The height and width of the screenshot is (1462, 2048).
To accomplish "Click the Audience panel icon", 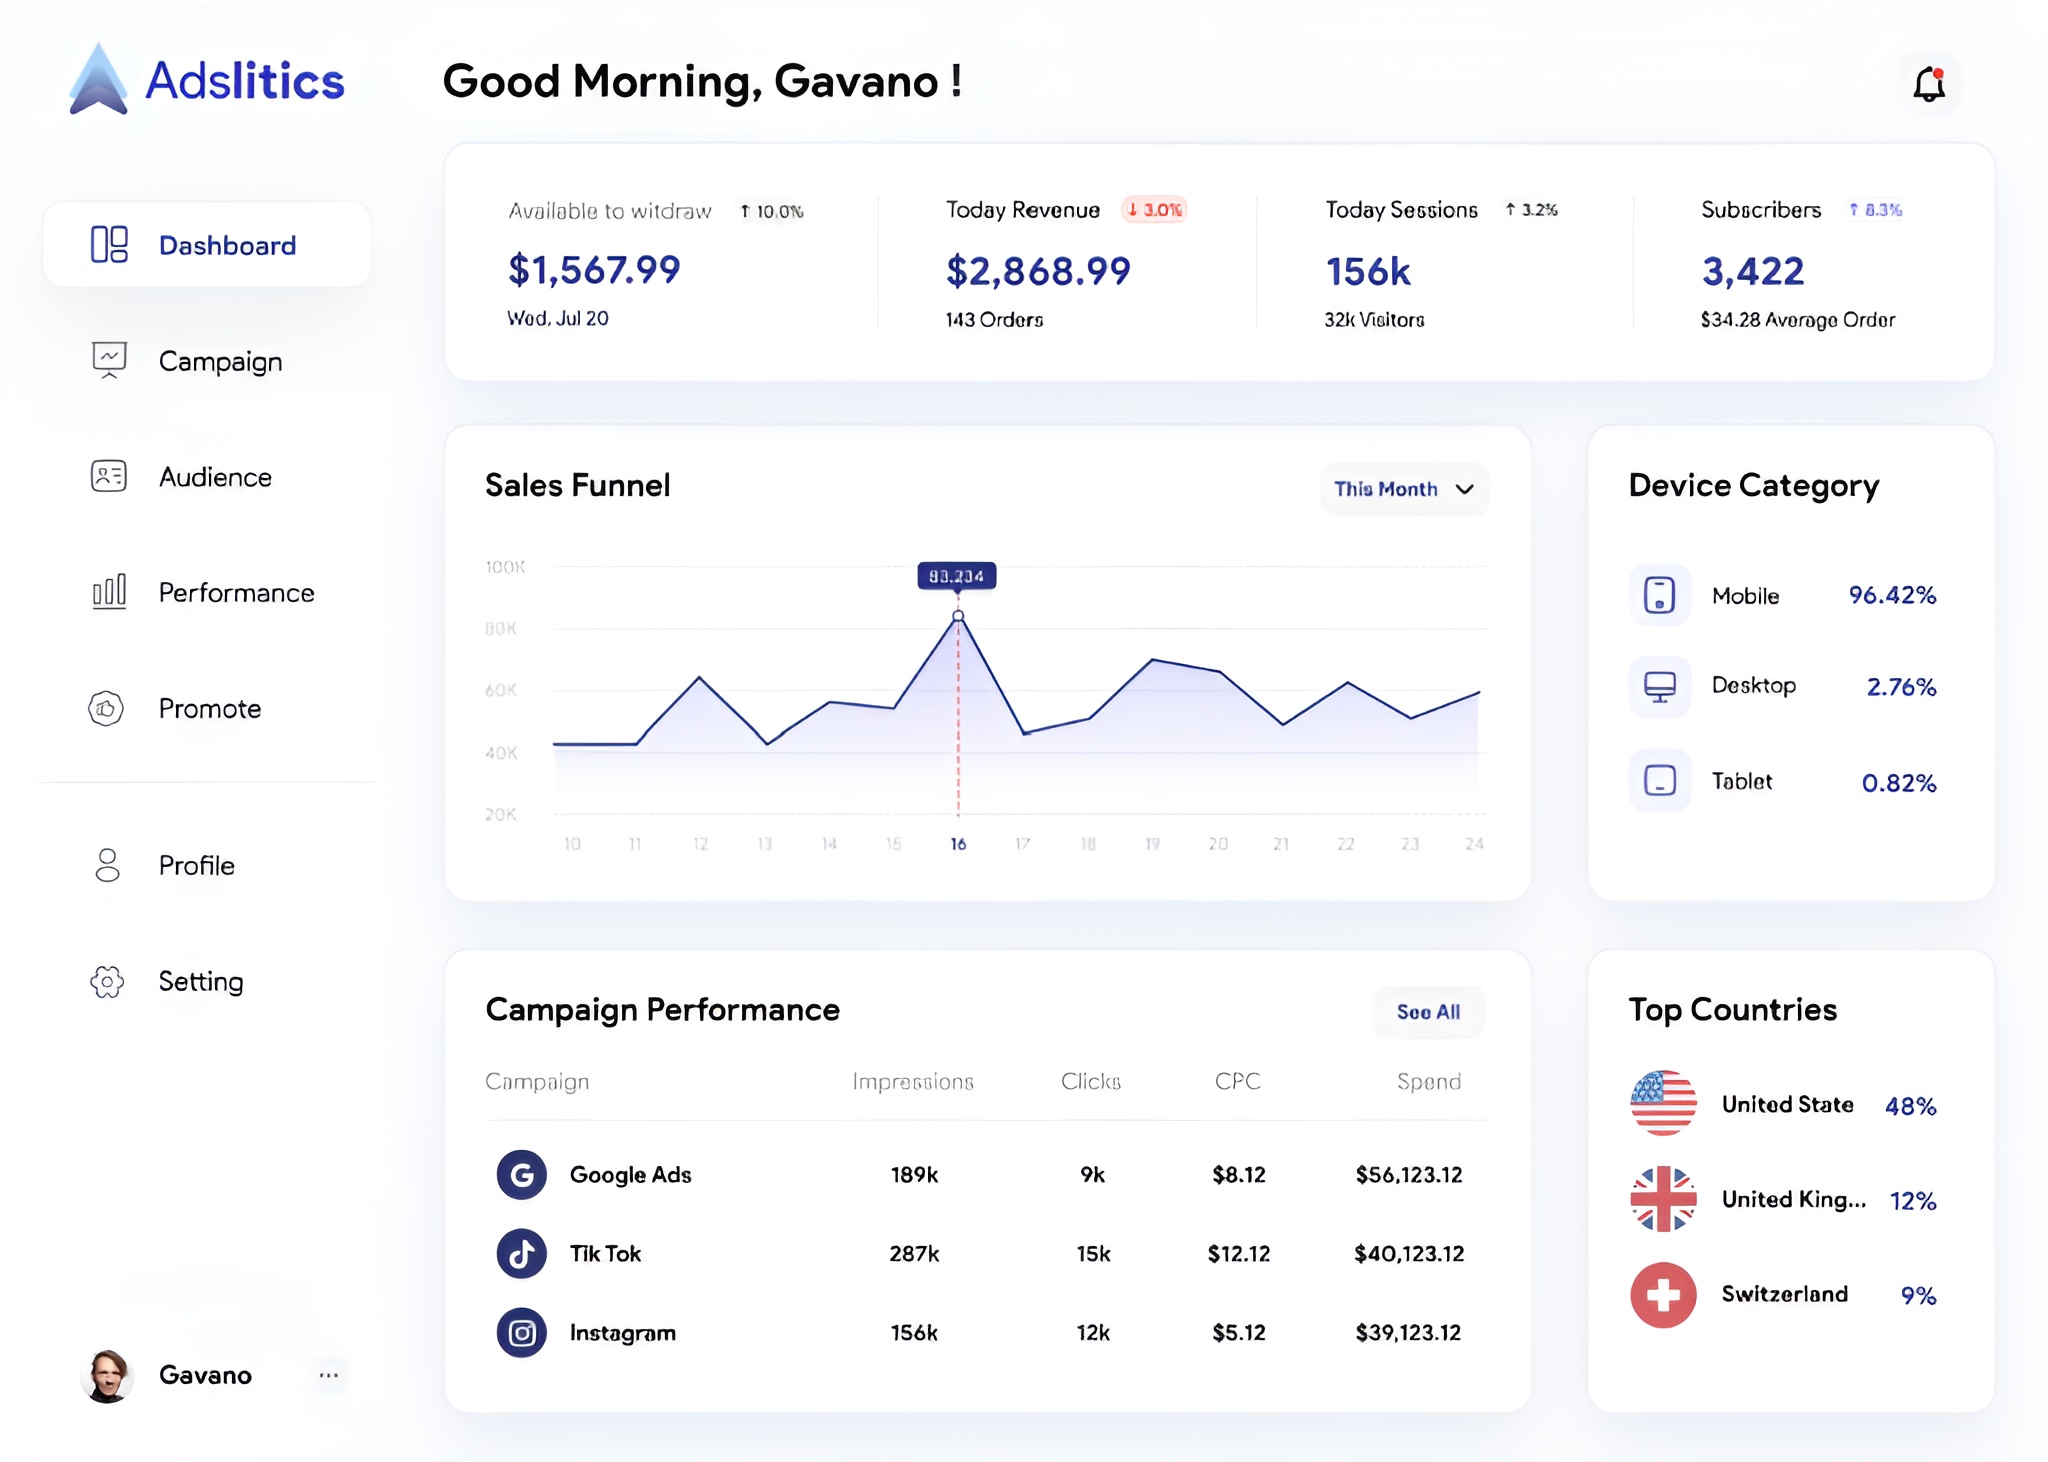I will tap(108, 476).
